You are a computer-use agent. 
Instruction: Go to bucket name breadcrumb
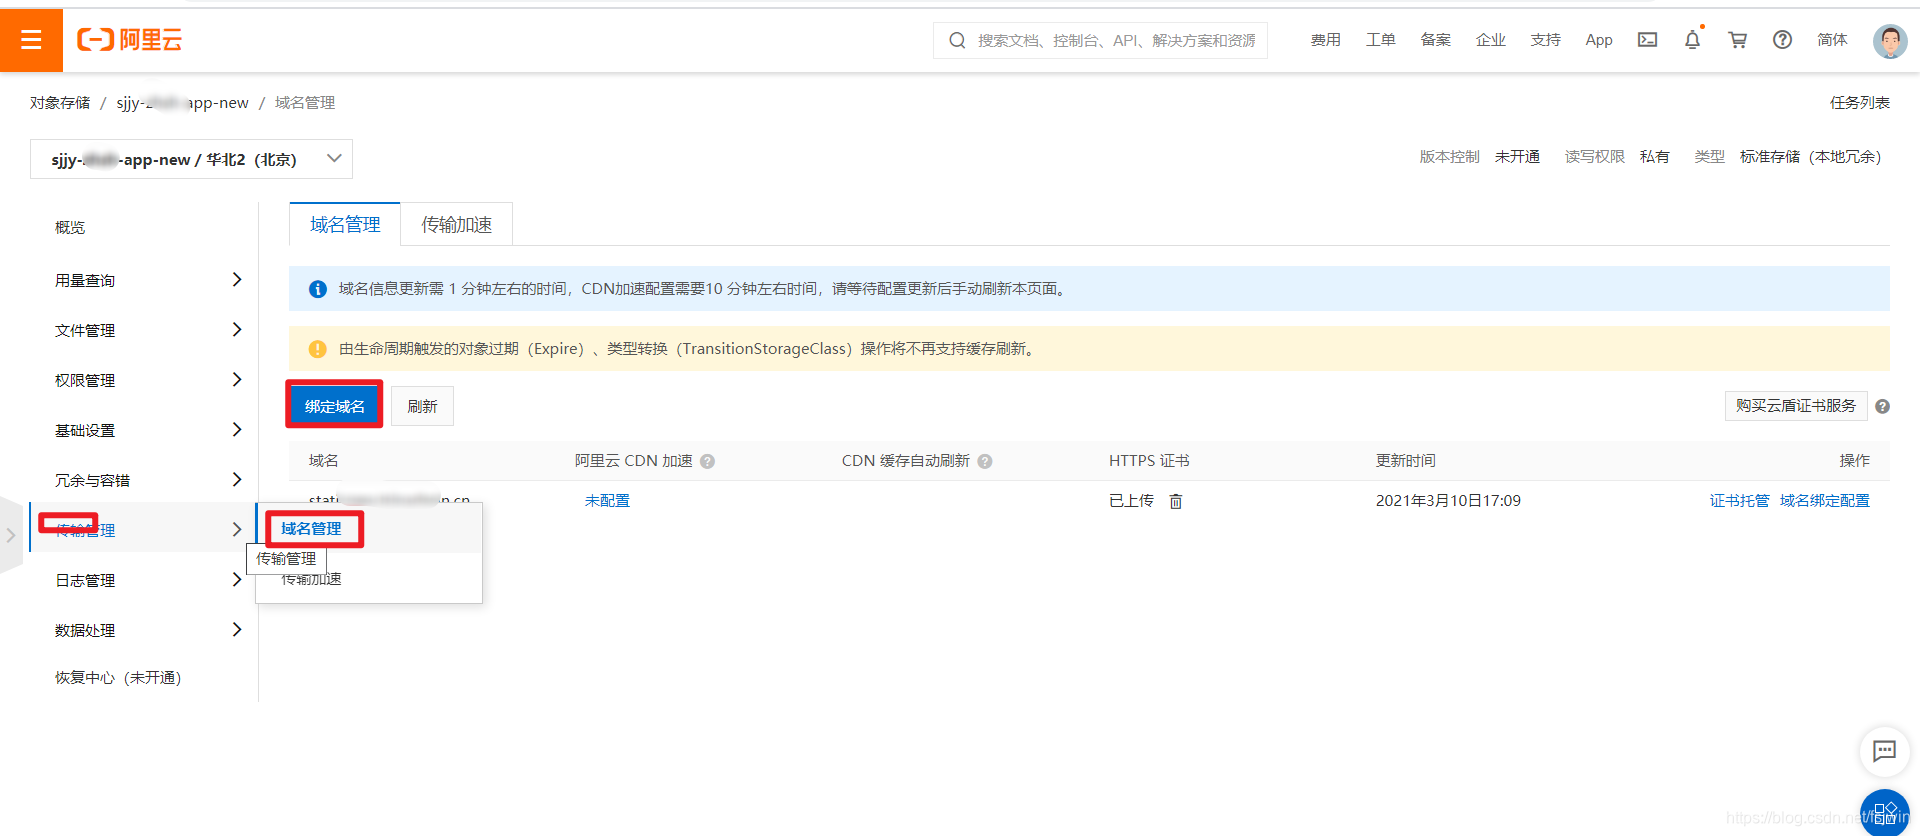[x=182, y=103]
